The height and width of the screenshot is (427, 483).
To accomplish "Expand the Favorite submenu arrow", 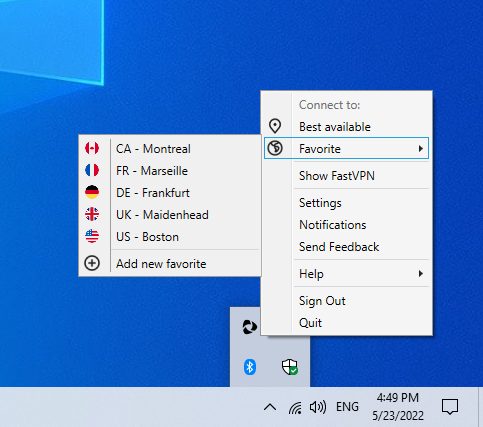I will click(421, 148).
